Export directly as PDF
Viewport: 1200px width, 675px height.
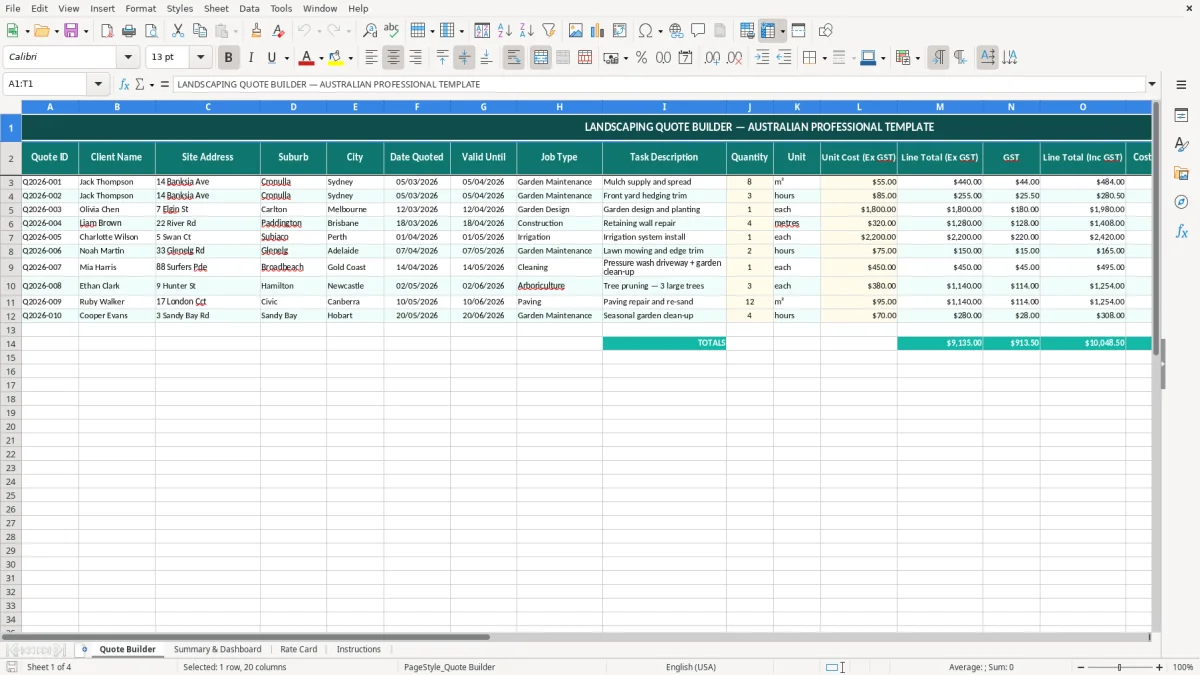pos(107,31)
